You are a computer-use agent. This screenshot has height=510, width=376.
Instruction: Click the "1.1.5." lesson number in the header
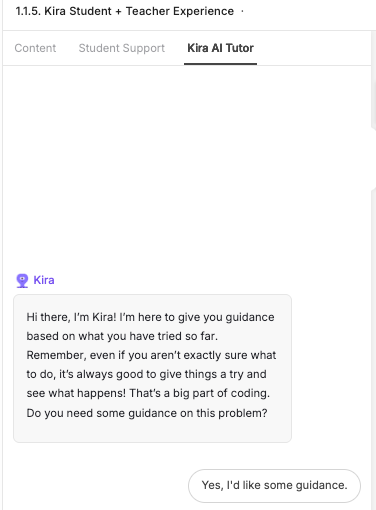pos(28,11)
